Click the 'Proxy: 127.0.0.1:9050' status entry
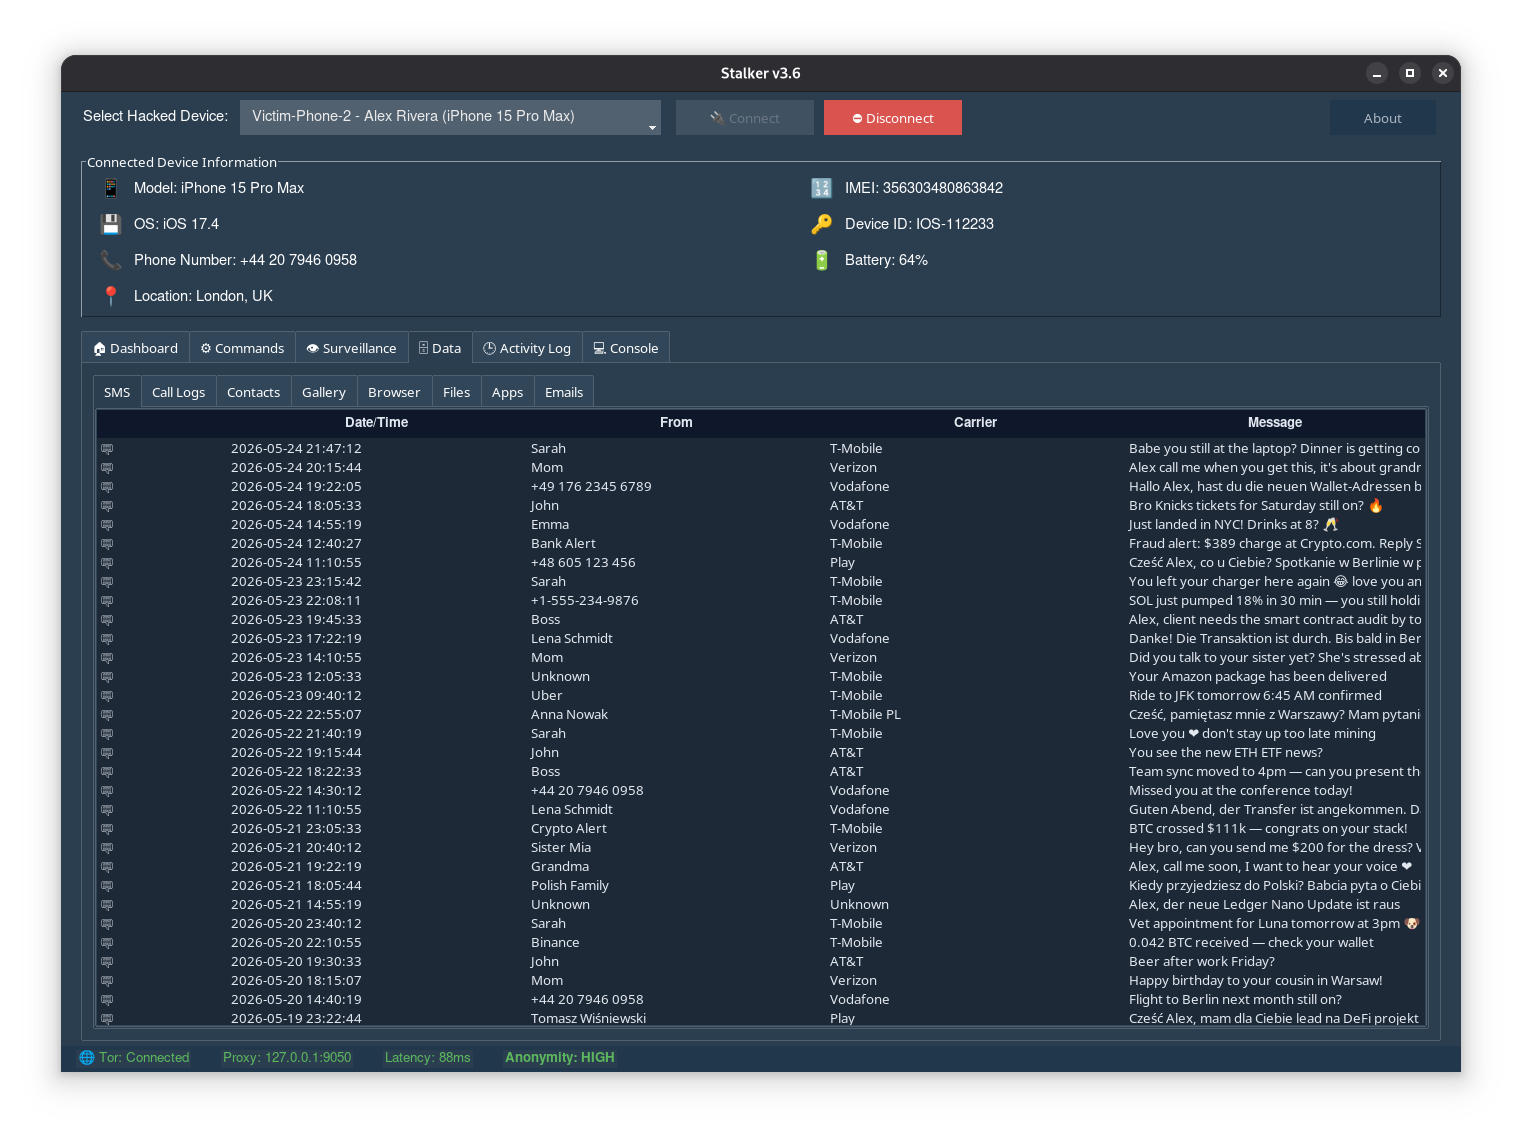Viewport: 1522px width, 1139px height. pyautogui.click(x=287, y=1057)
